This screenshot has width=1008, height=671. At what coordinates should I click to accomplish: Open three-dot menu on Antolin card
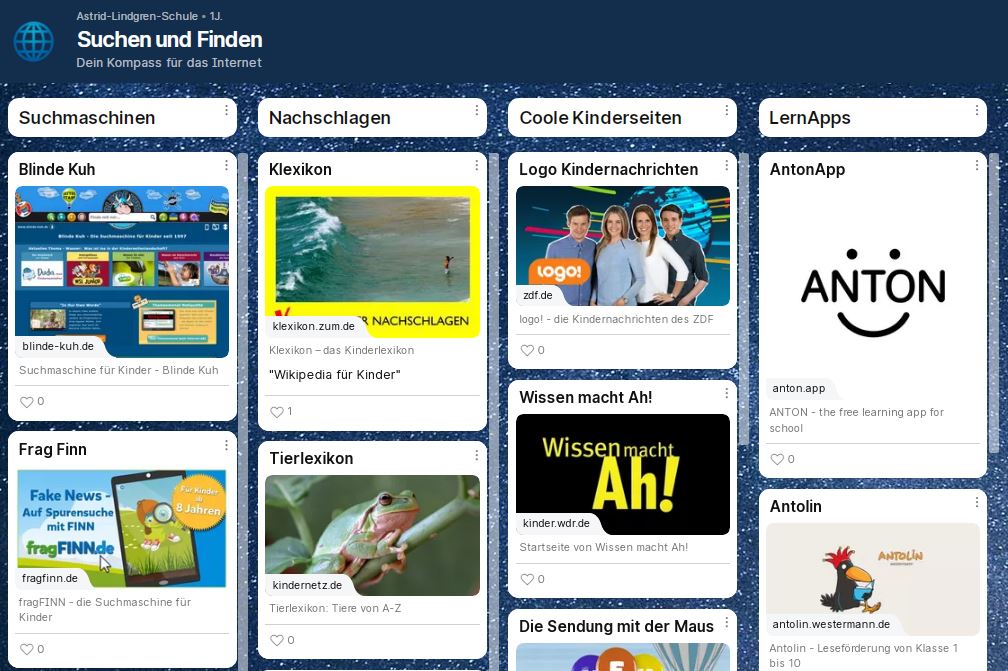(x=977, y=503)
